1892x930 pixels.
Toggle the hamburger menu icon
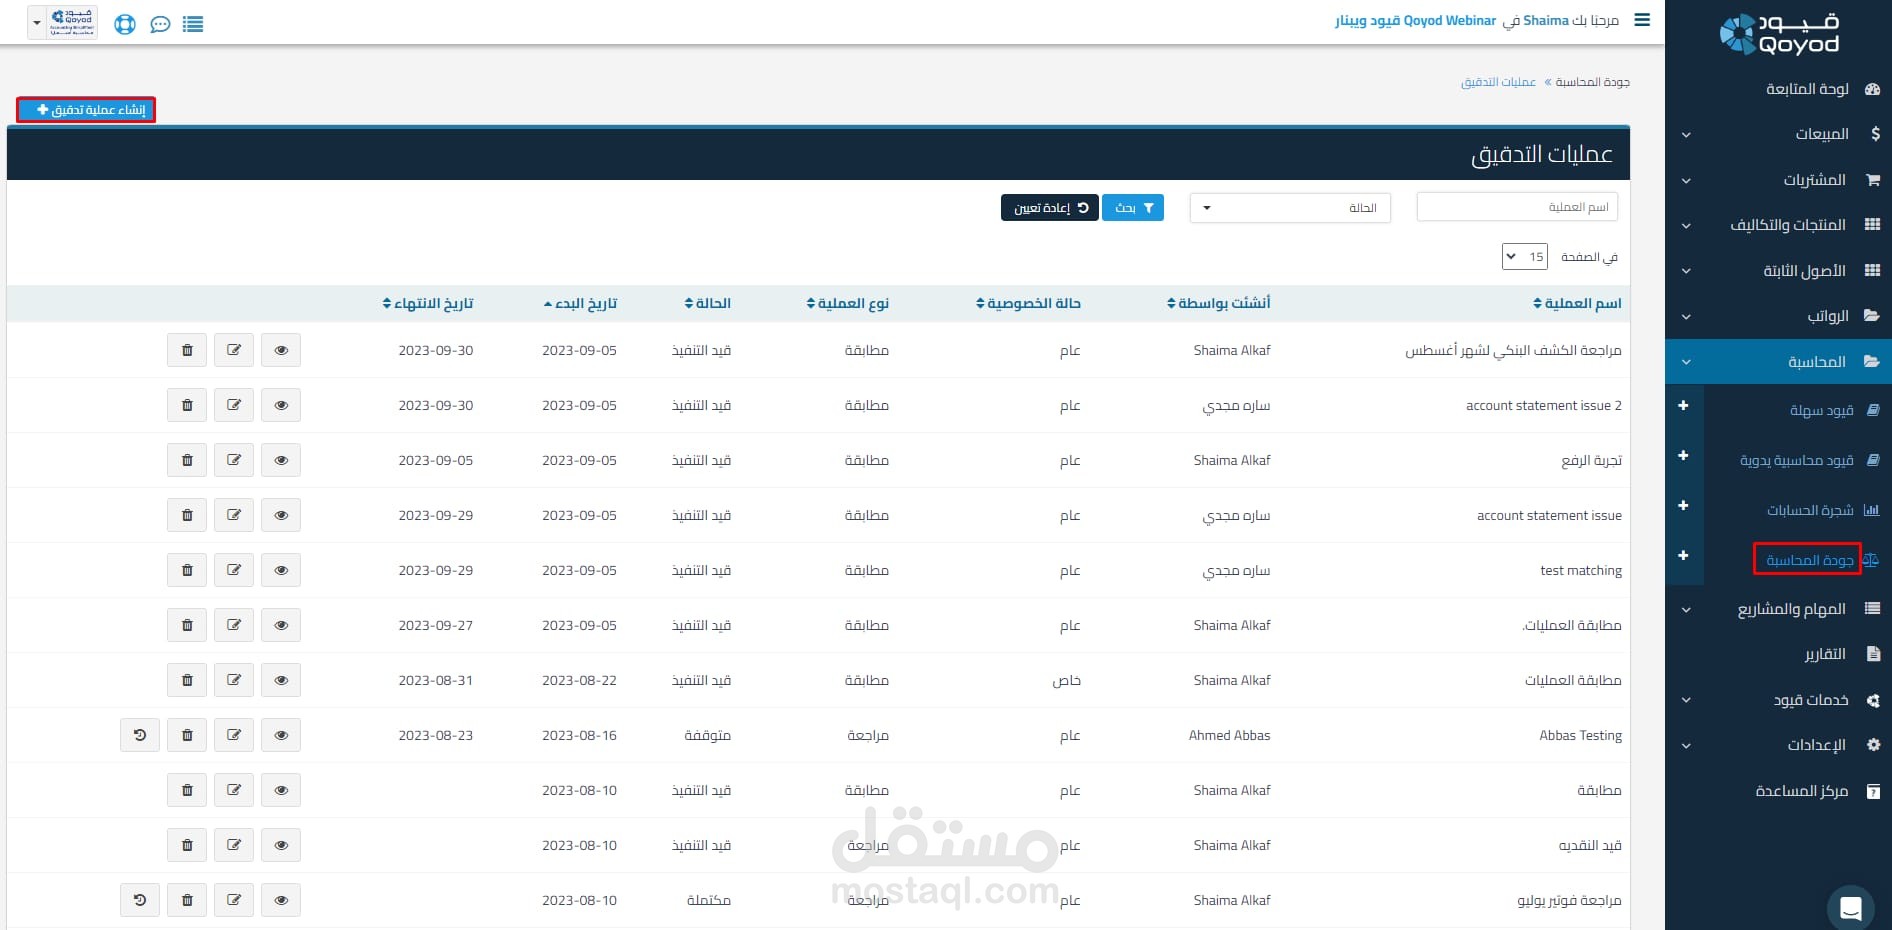[x=1642, y=20]
